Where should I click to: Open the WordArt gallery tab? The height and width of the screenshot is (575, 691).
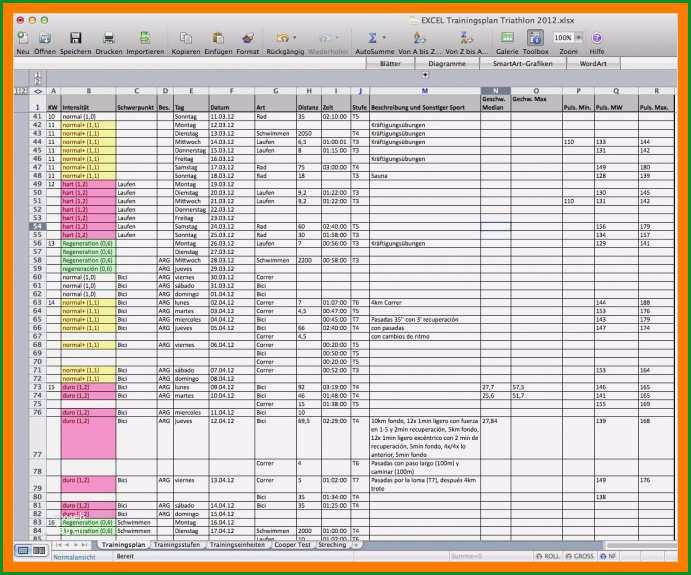pyautogui.click(x=593, y=63)
